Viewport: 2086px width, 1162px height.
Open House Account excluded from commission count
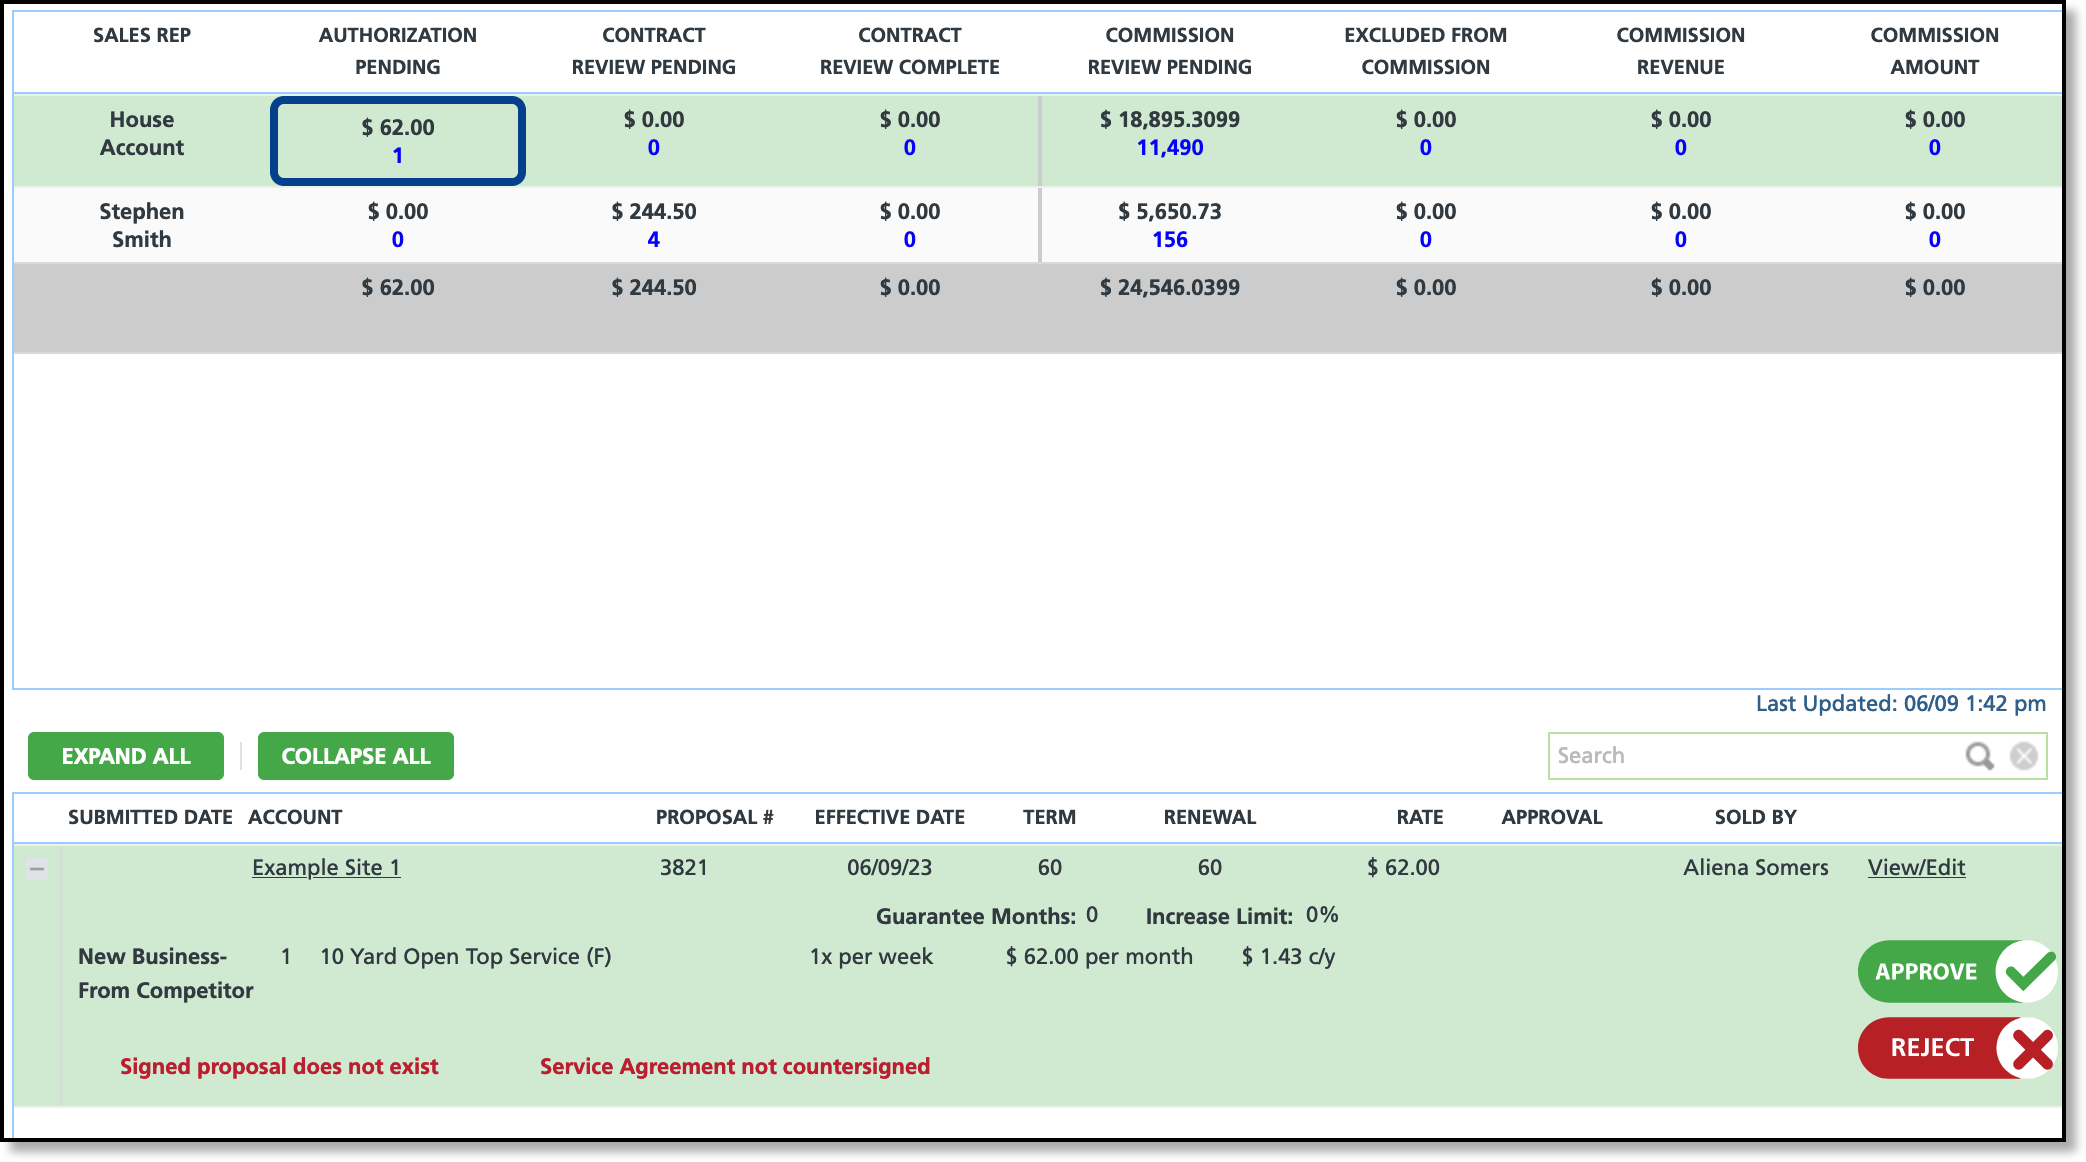(x=1425, y=148)
